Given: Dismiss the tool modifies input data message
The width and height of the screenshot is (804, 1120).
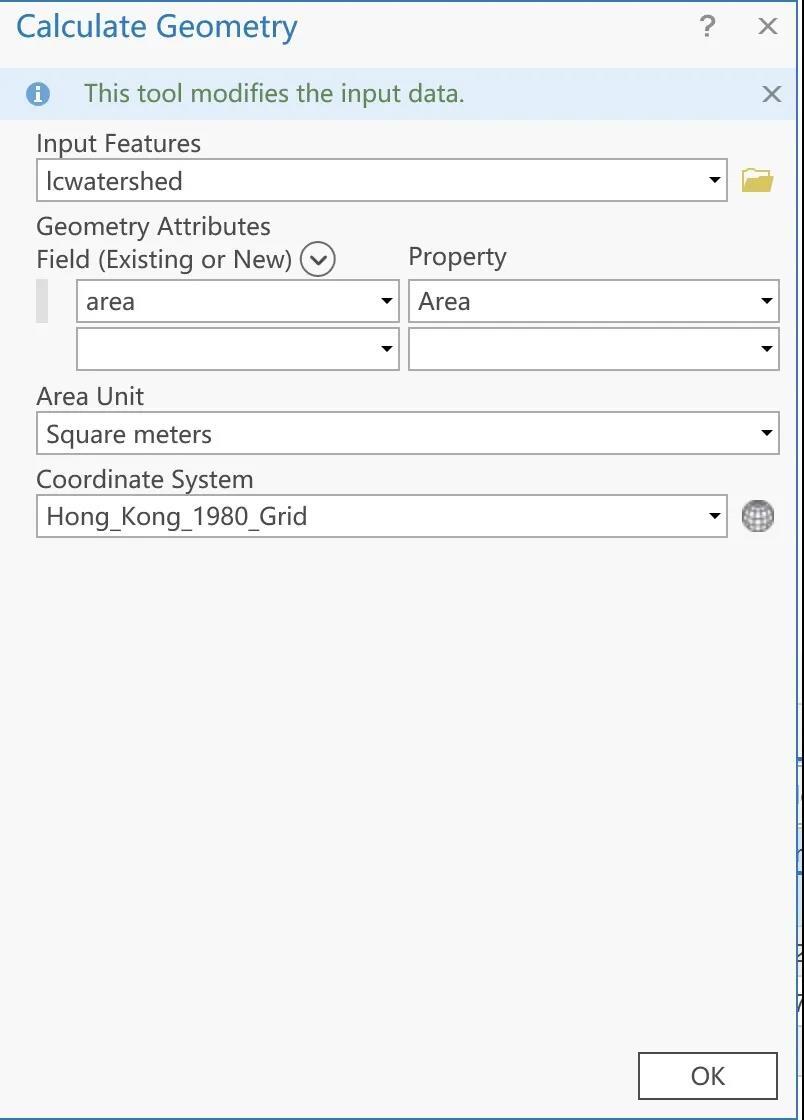Looking at the screenshot, I should pyautogui.click(x=771, y=94).
